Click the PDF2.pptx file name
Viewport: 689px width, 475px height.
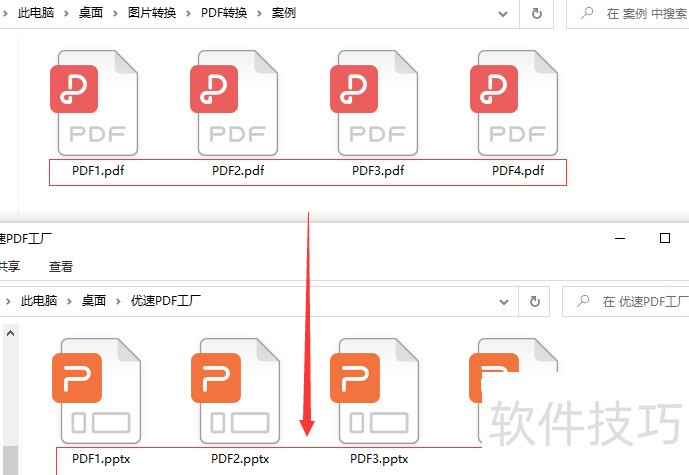pyautogui.click(x=240, y=459)
